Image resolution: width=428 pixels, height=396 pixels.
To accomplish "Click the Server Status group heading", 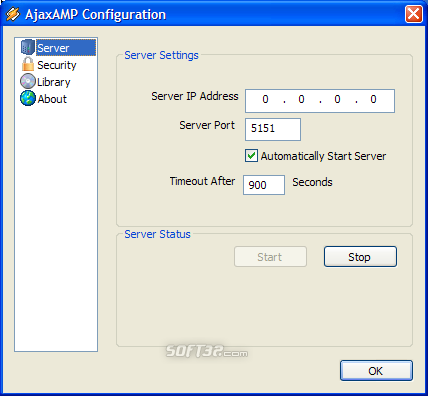I will pos(157,234).
